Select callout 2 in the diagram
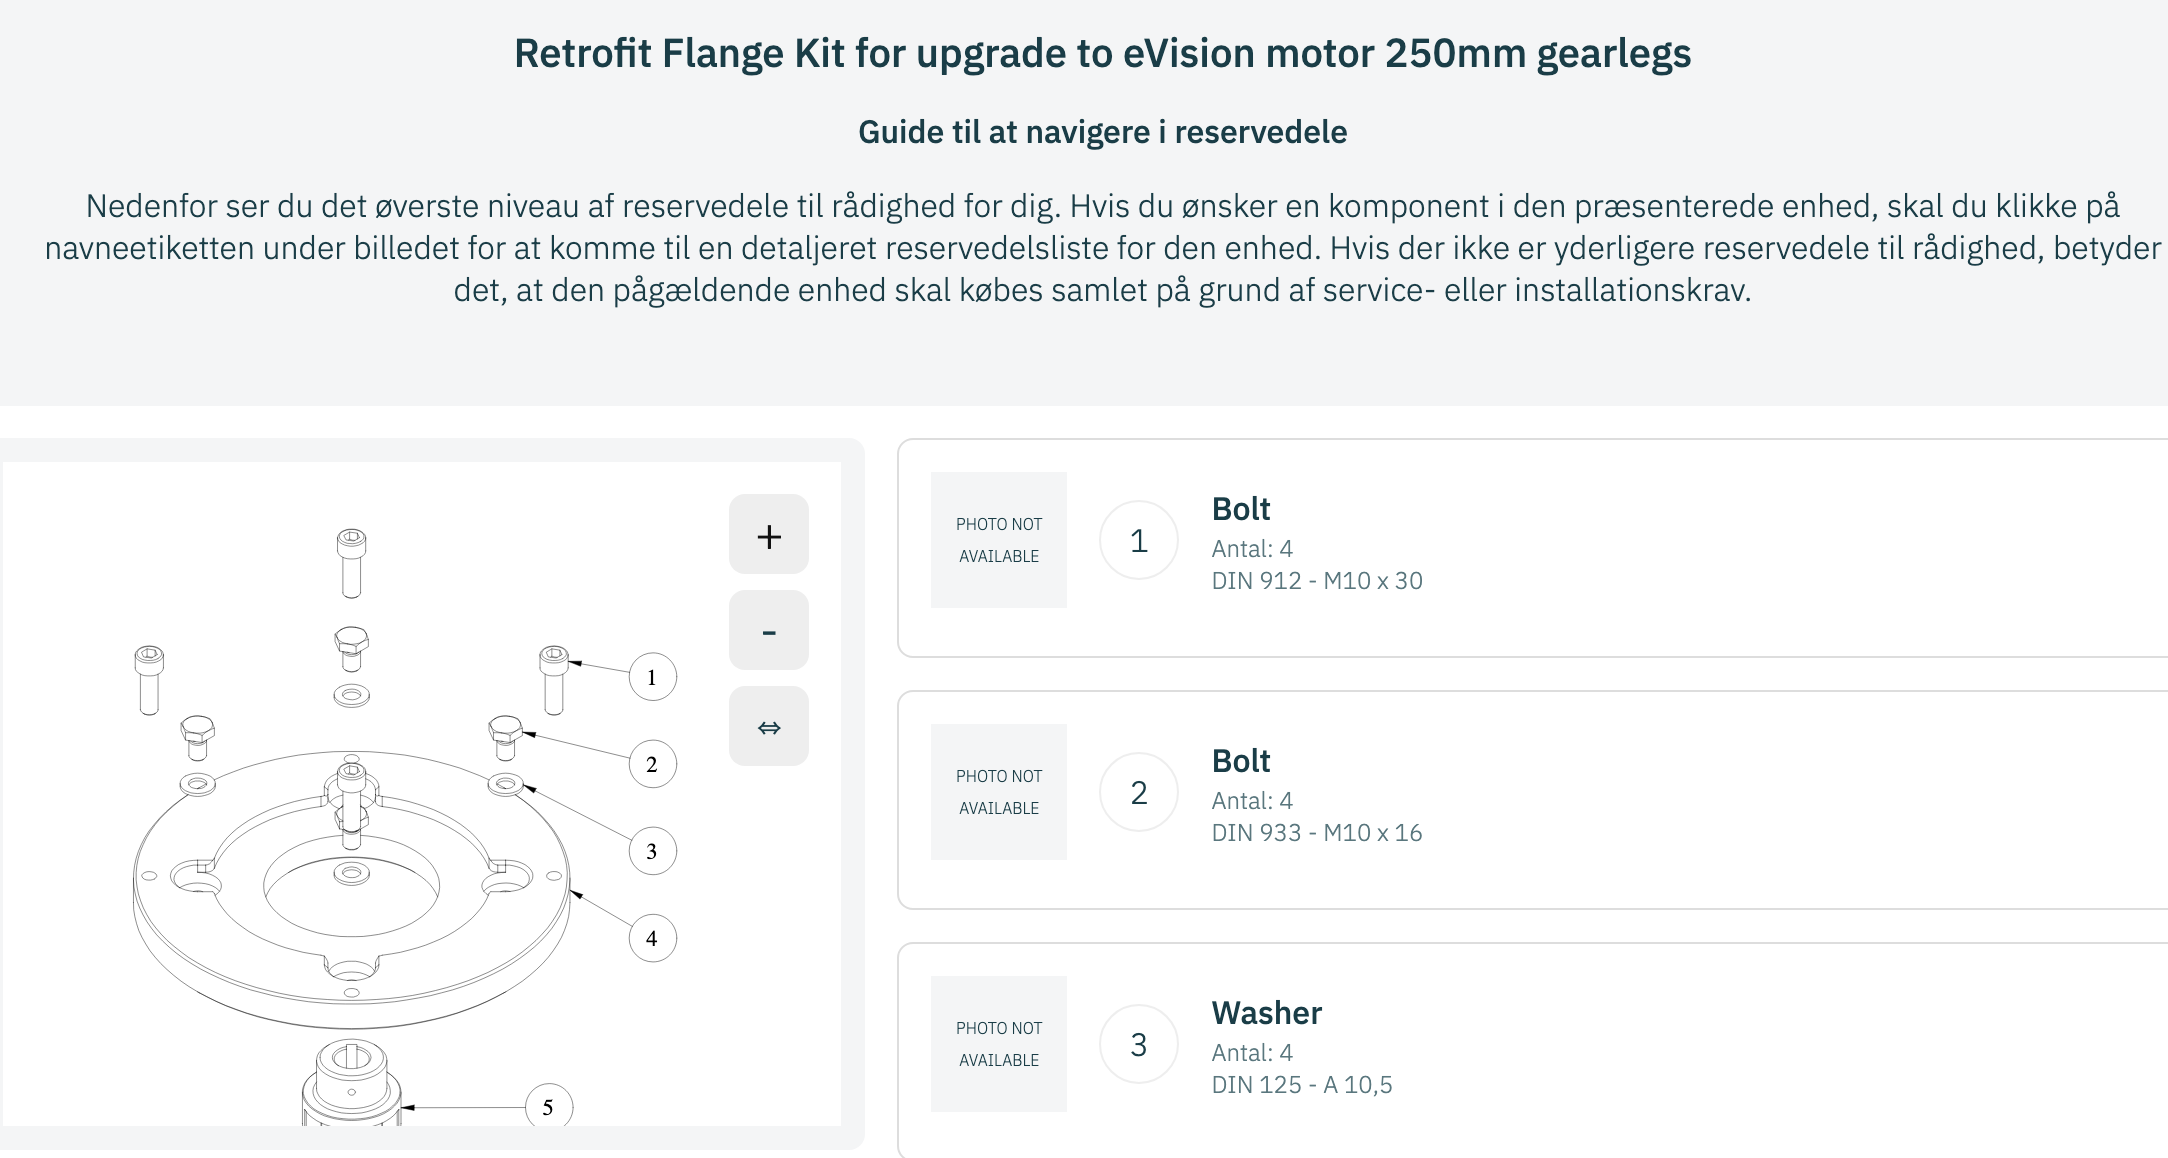Screen dimensions: 2168x1158 (x=652, y=765)
